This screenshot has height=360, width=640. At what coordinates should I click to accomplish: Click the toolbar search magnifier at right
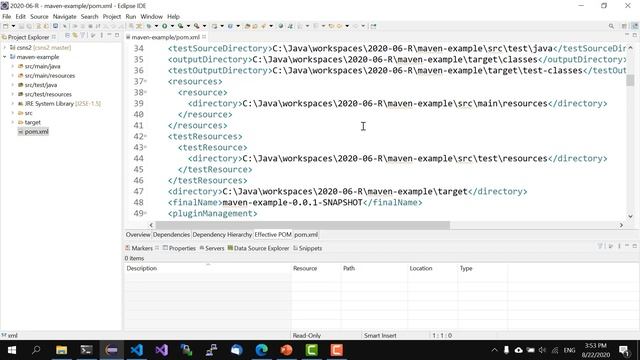click(611, 26)
